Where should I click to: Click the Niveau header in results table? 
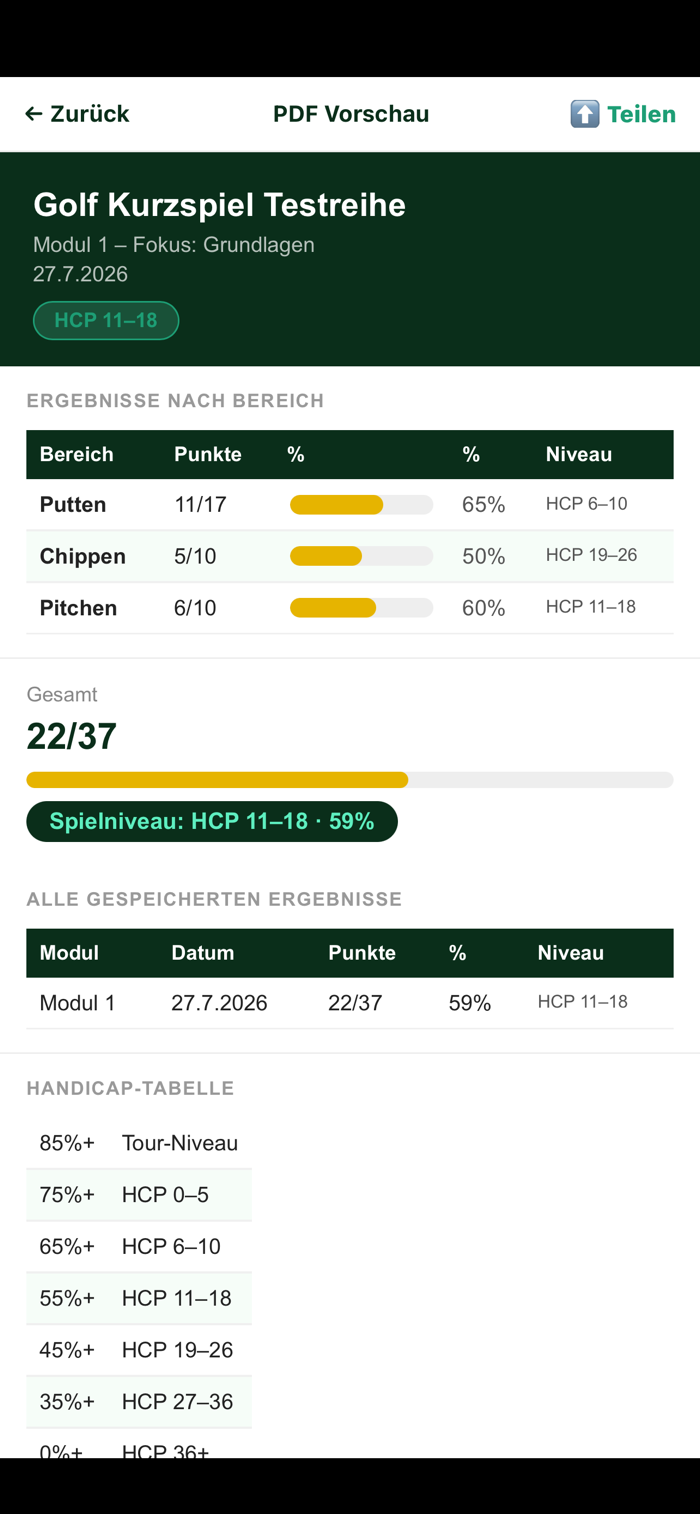[579, 454]
